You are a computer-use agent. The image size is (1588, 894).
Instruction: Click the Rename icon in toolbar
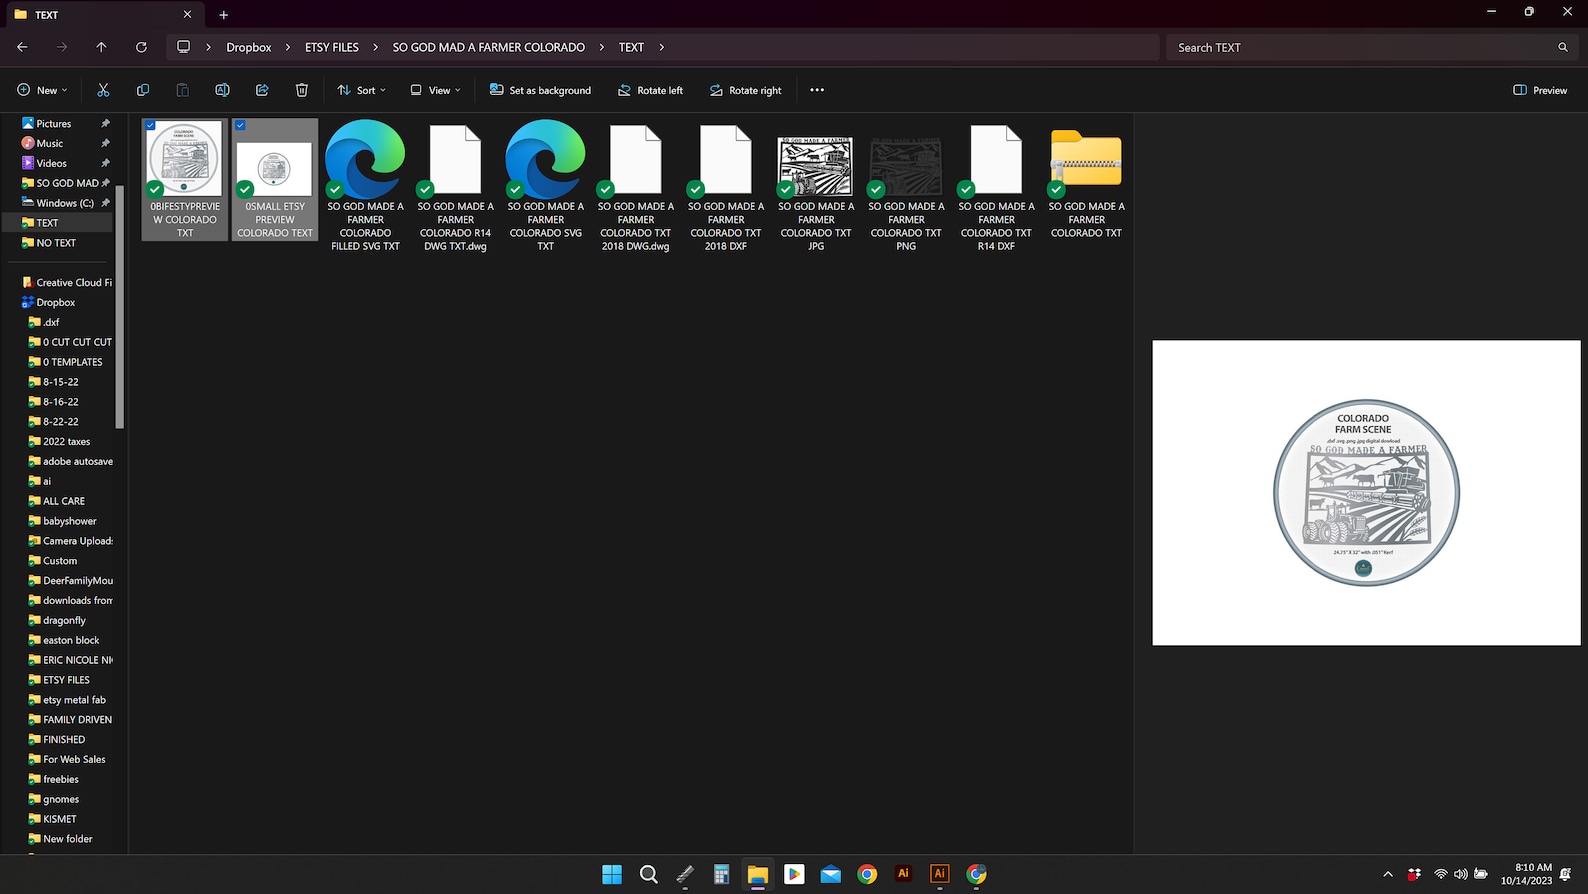(x=222, y=90)
